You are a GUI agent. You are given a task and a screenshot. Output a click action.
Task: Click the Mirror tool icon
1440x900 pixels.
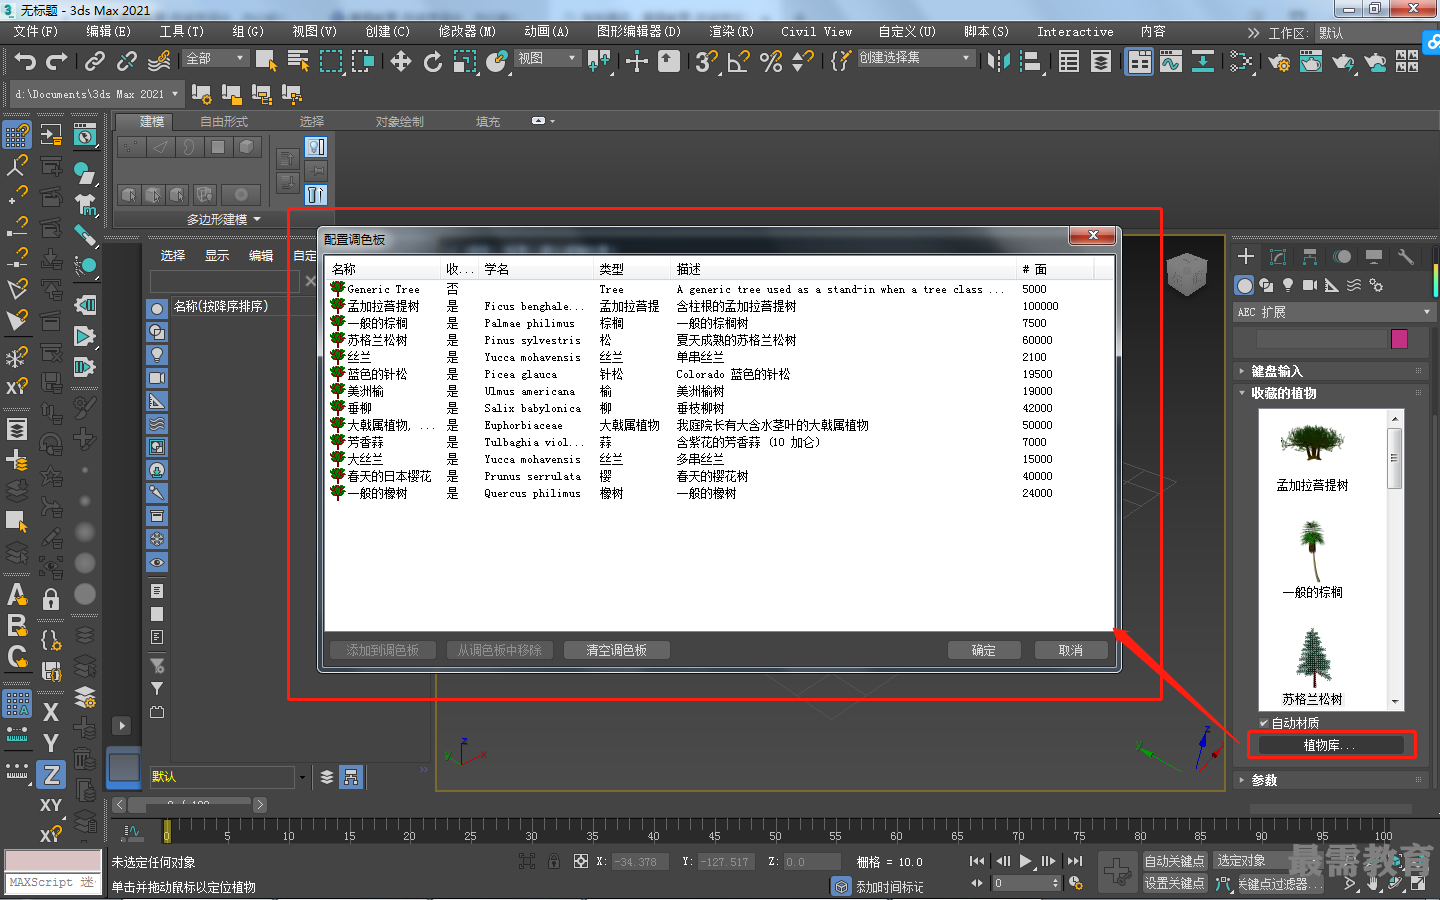998,62
